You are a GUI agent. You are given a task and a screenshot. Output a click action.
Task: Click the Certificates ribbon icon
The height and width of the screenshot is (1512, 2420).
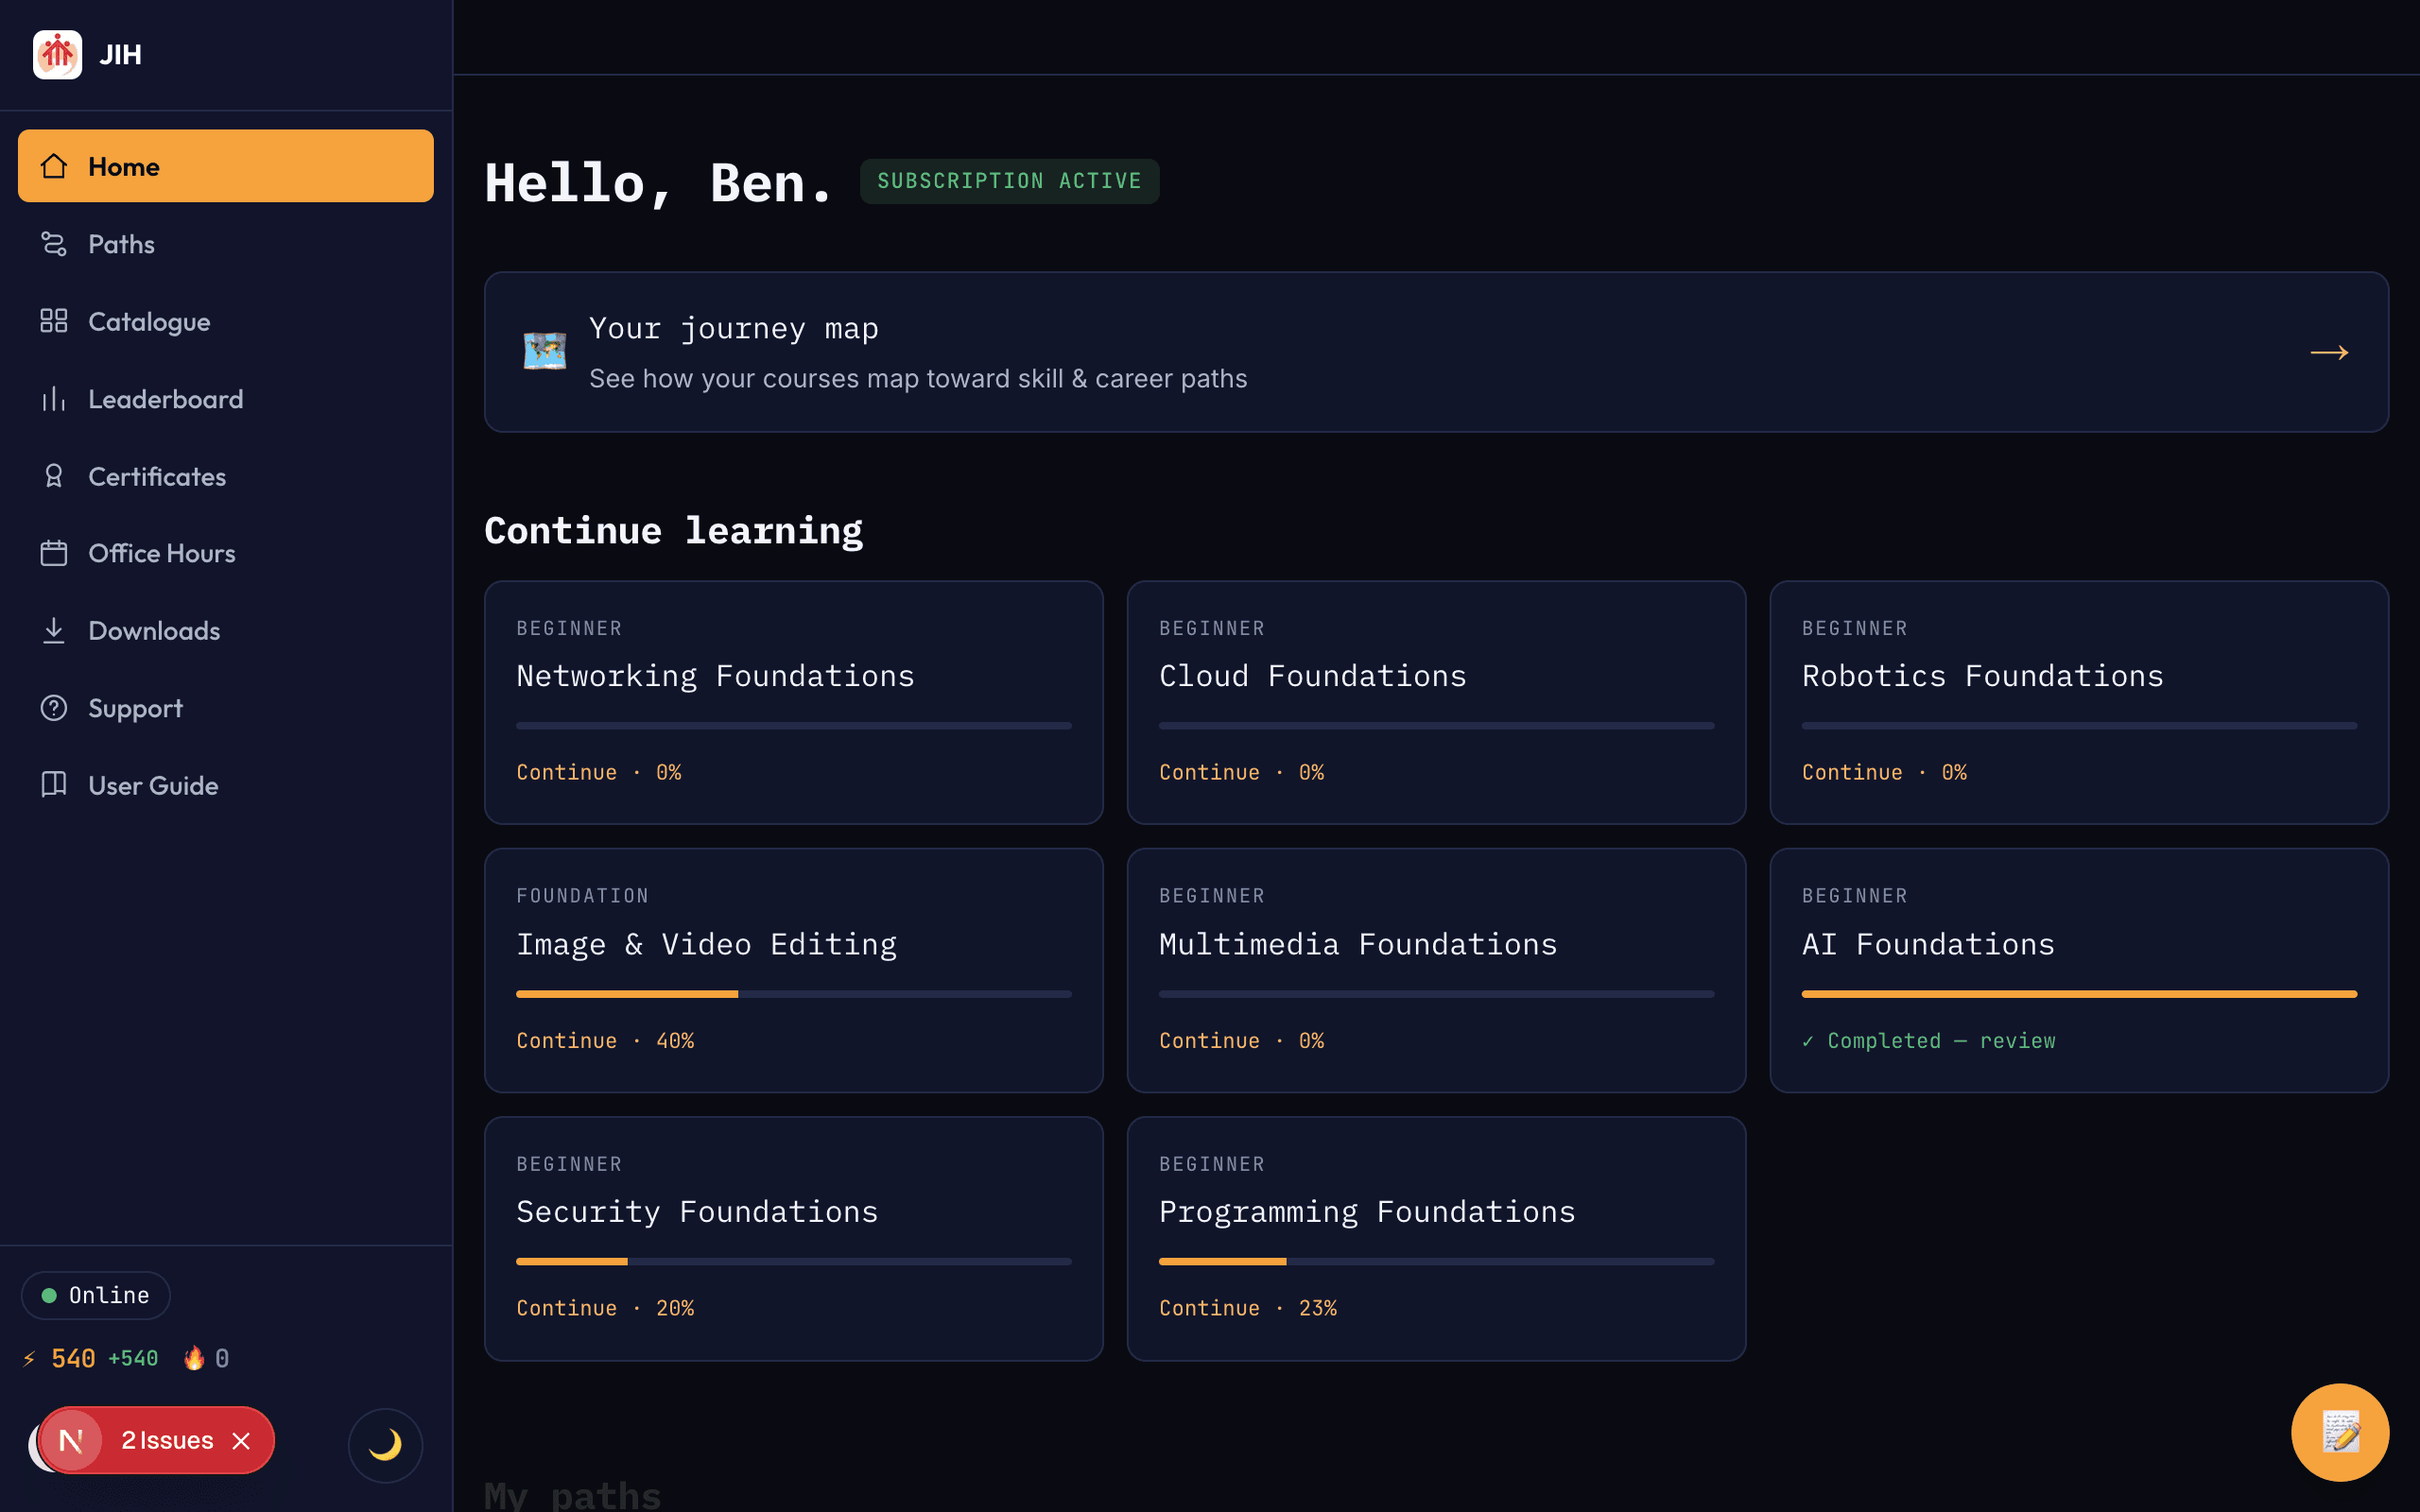(x=54, y=476)
